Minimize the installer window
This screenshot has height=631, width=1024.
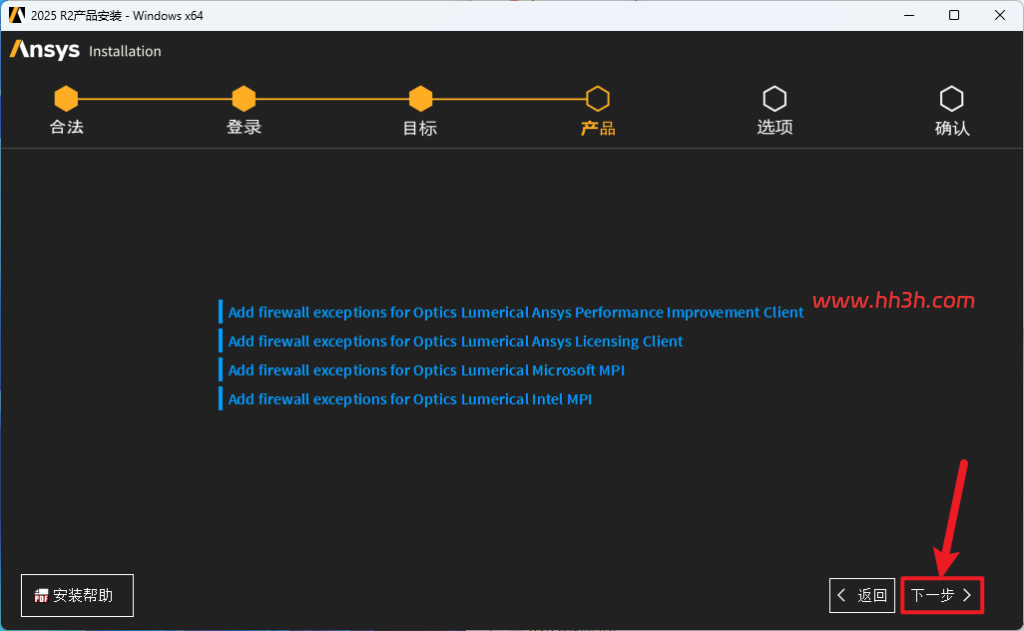(908, 15)
